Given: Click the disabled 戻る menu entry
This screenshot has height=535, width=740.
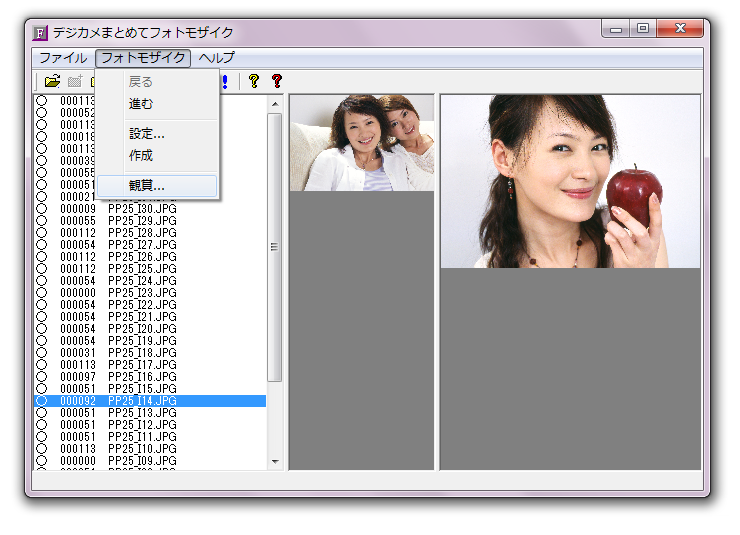Looking at the screenshot, I should coord(157,82).
